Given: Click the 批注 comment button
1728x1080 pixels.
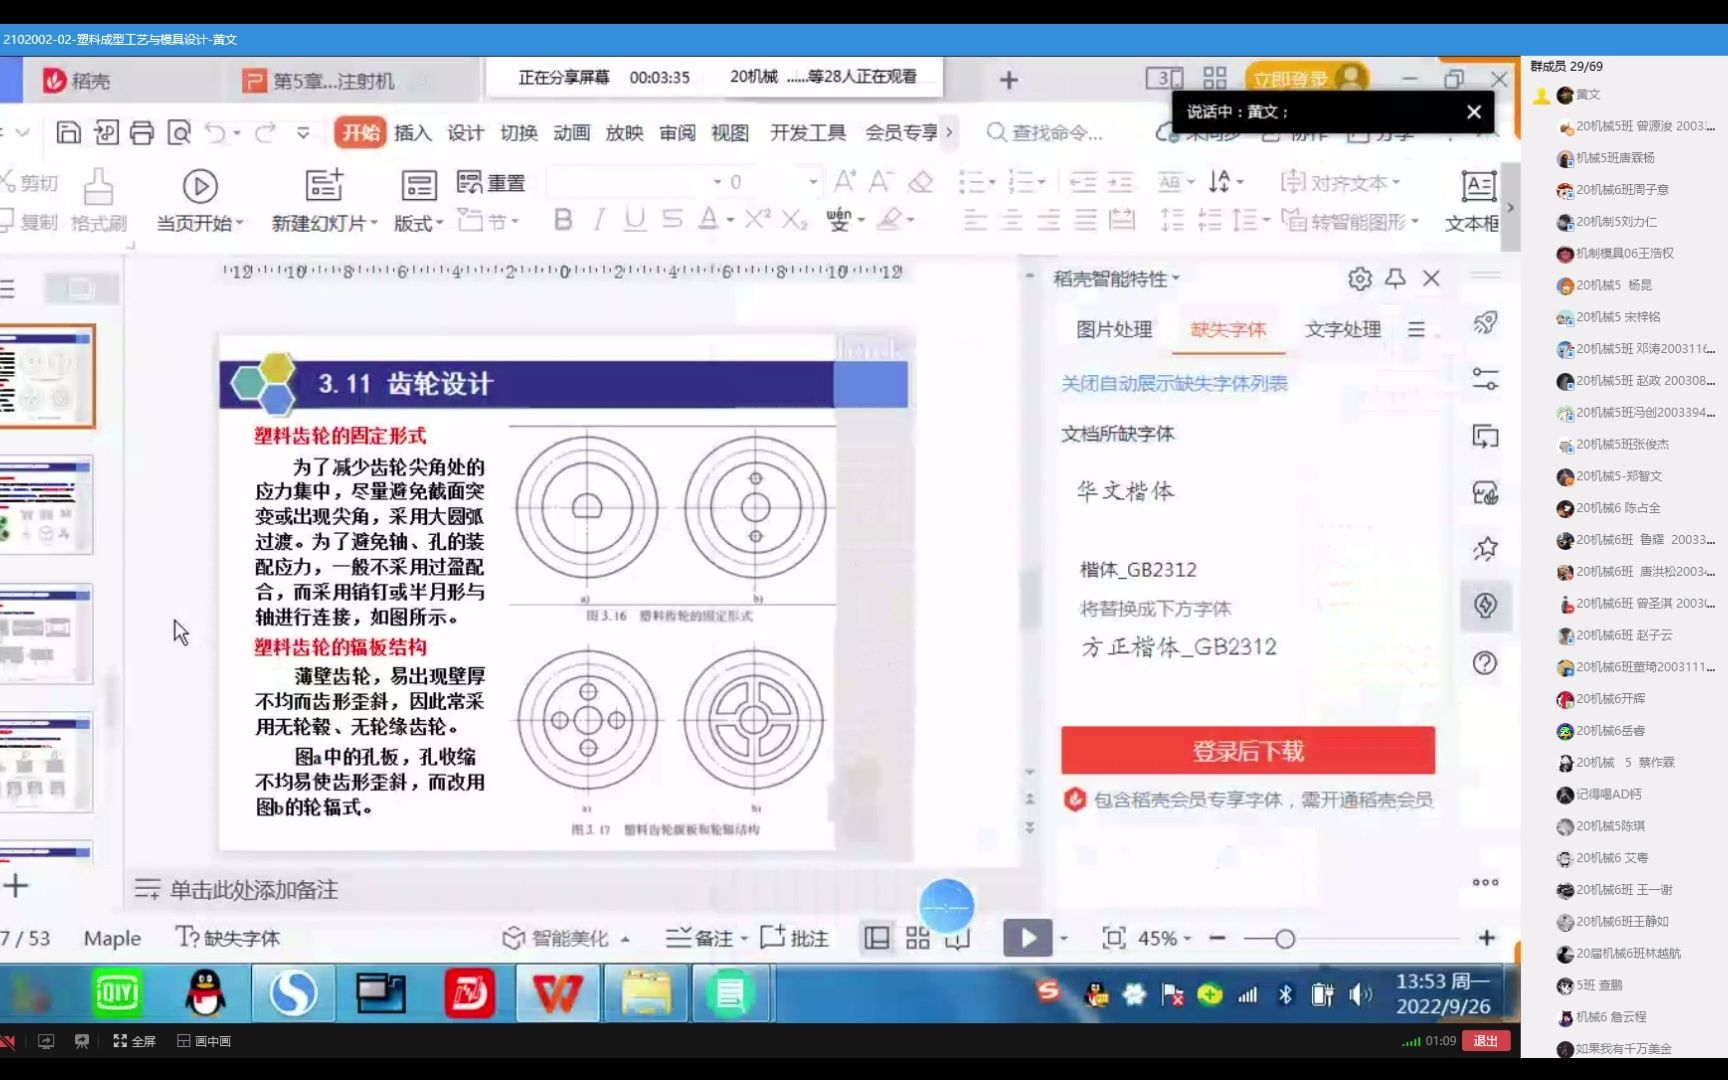Looking at the screenshot, I should [795, 939].
